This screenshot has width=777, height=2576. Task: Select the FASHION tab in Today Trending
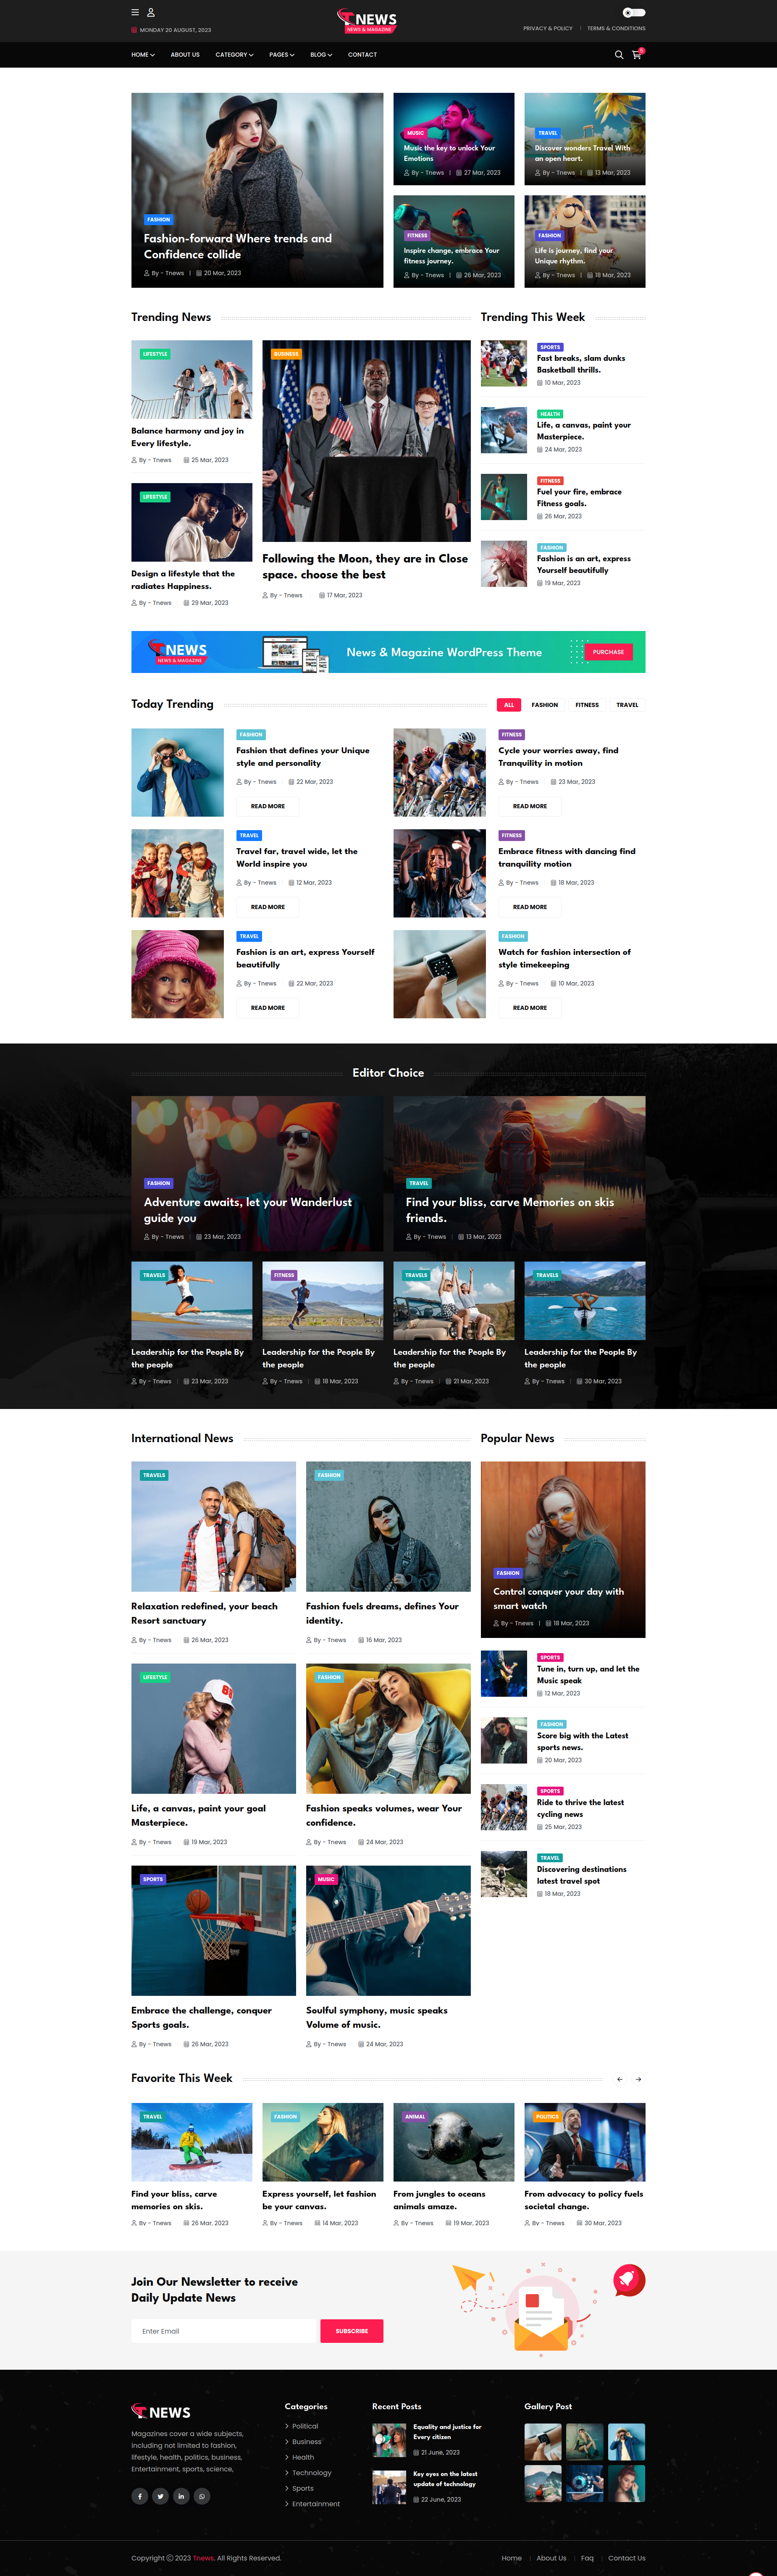coord(545,705)
